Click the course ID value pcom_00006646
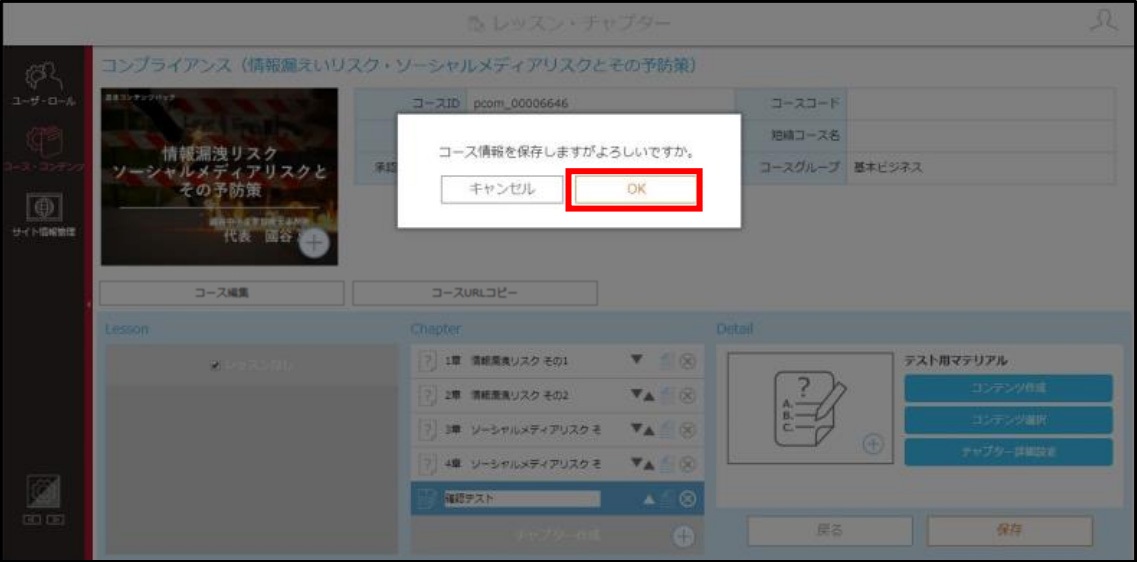 [521, 104]
